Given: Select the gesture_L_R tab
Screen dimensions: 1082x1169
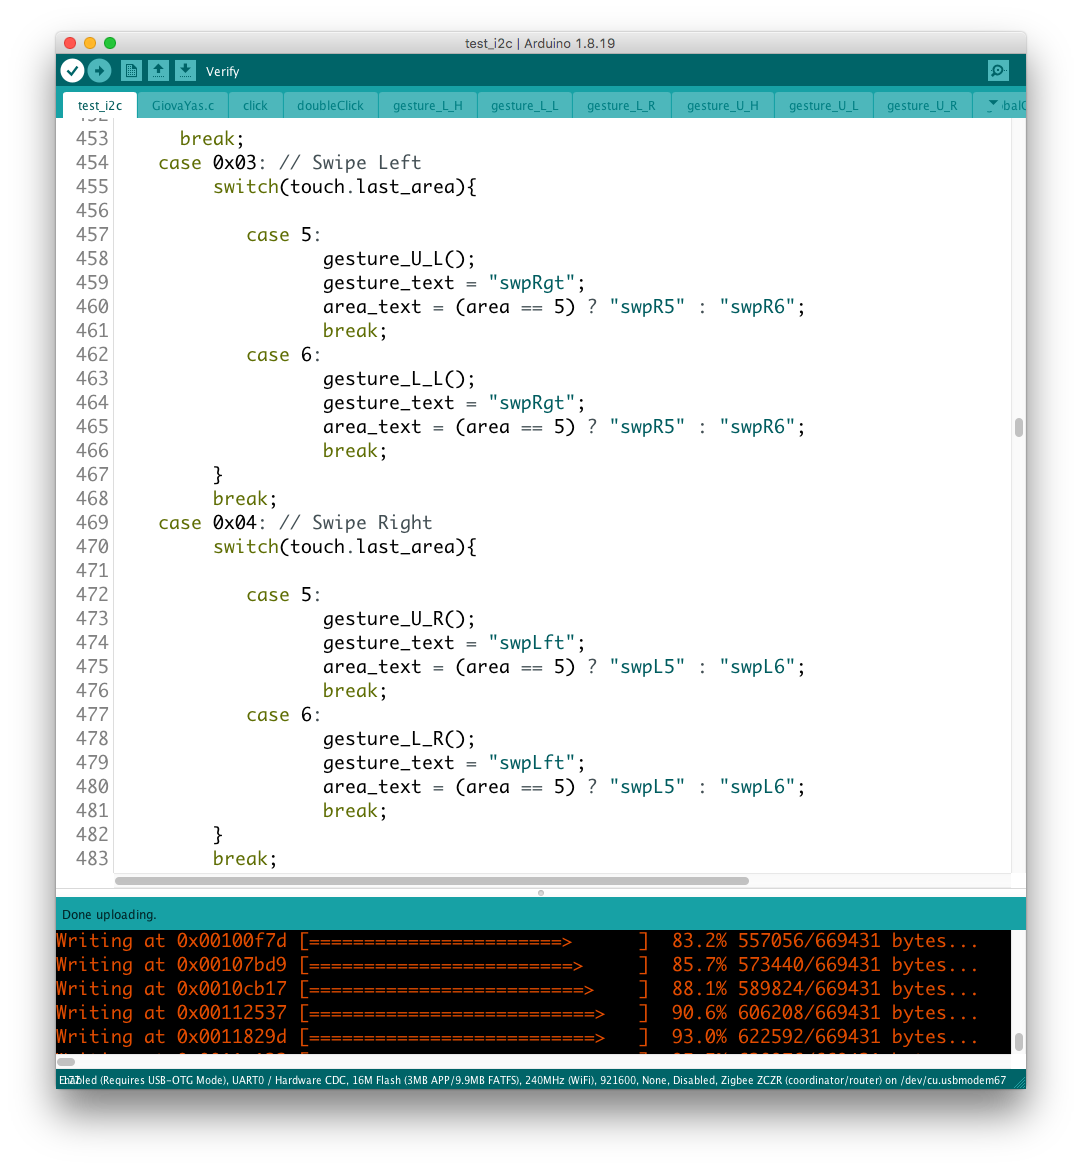Looking at the screenshot, I should tap(620, 105).
